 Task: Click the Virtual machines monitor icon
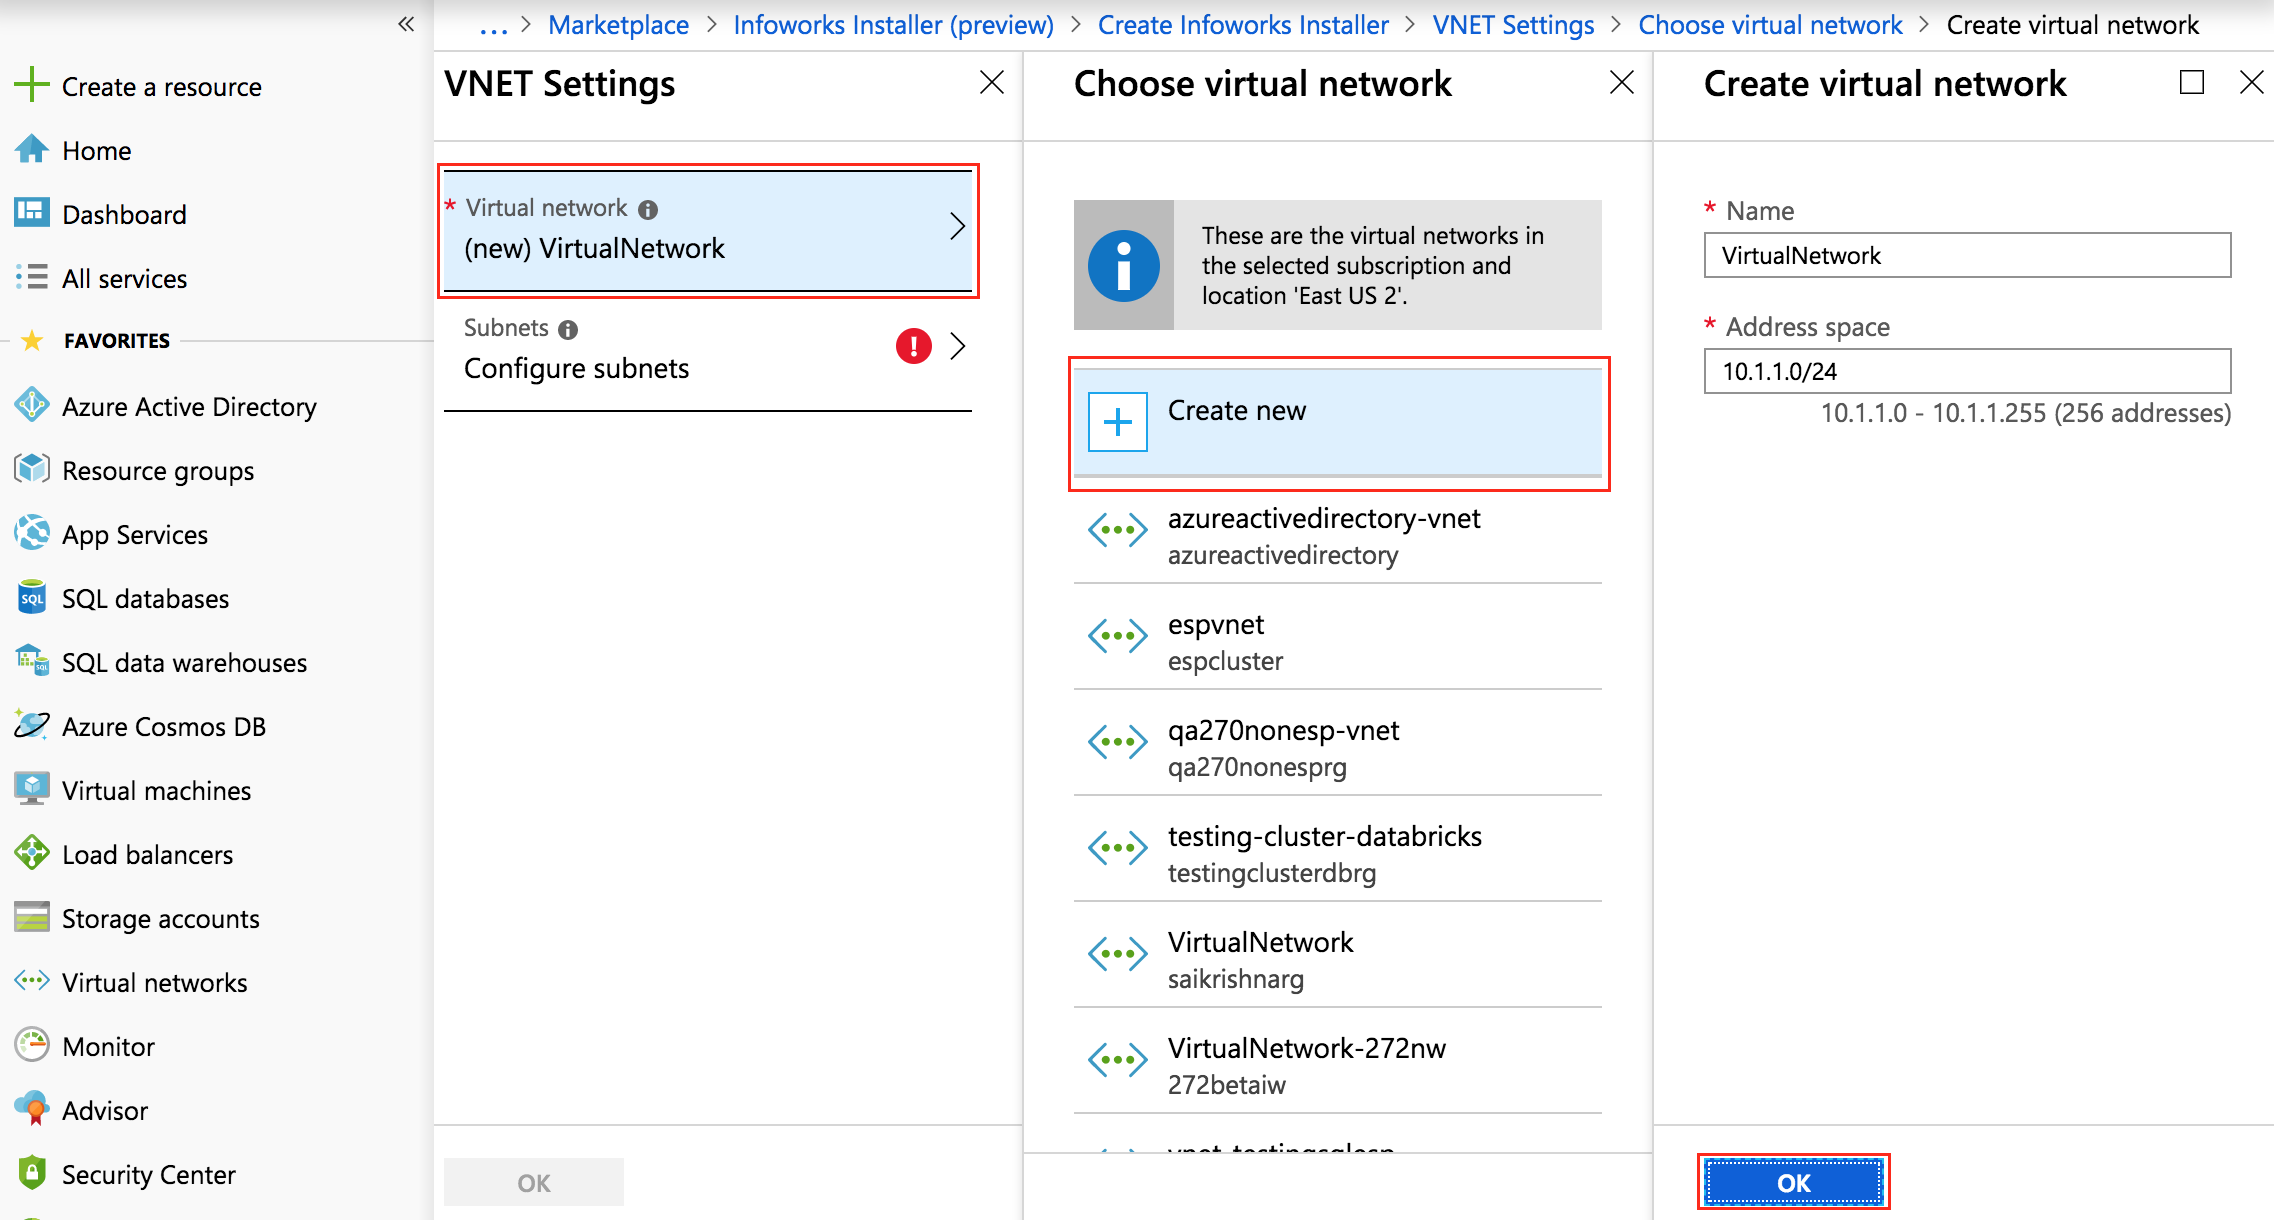pos(32,789)
